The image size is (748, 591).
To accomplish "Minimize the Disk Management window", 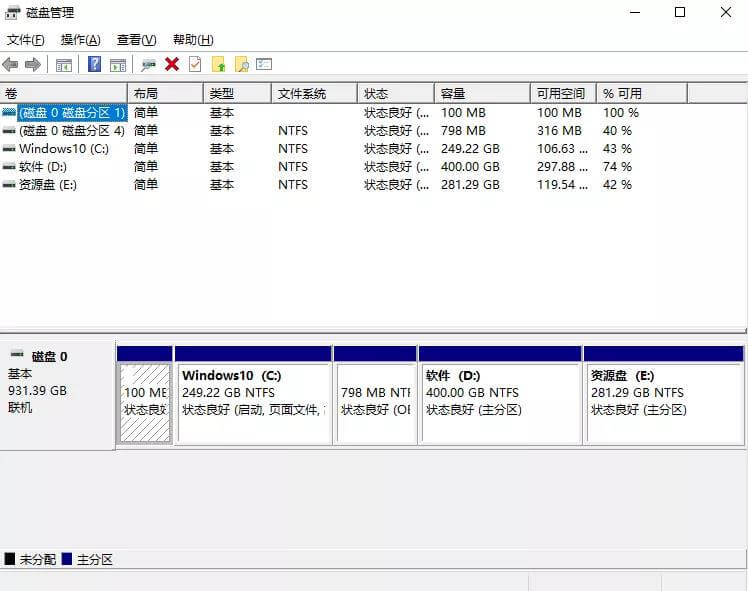I will (x=635, y=12).
